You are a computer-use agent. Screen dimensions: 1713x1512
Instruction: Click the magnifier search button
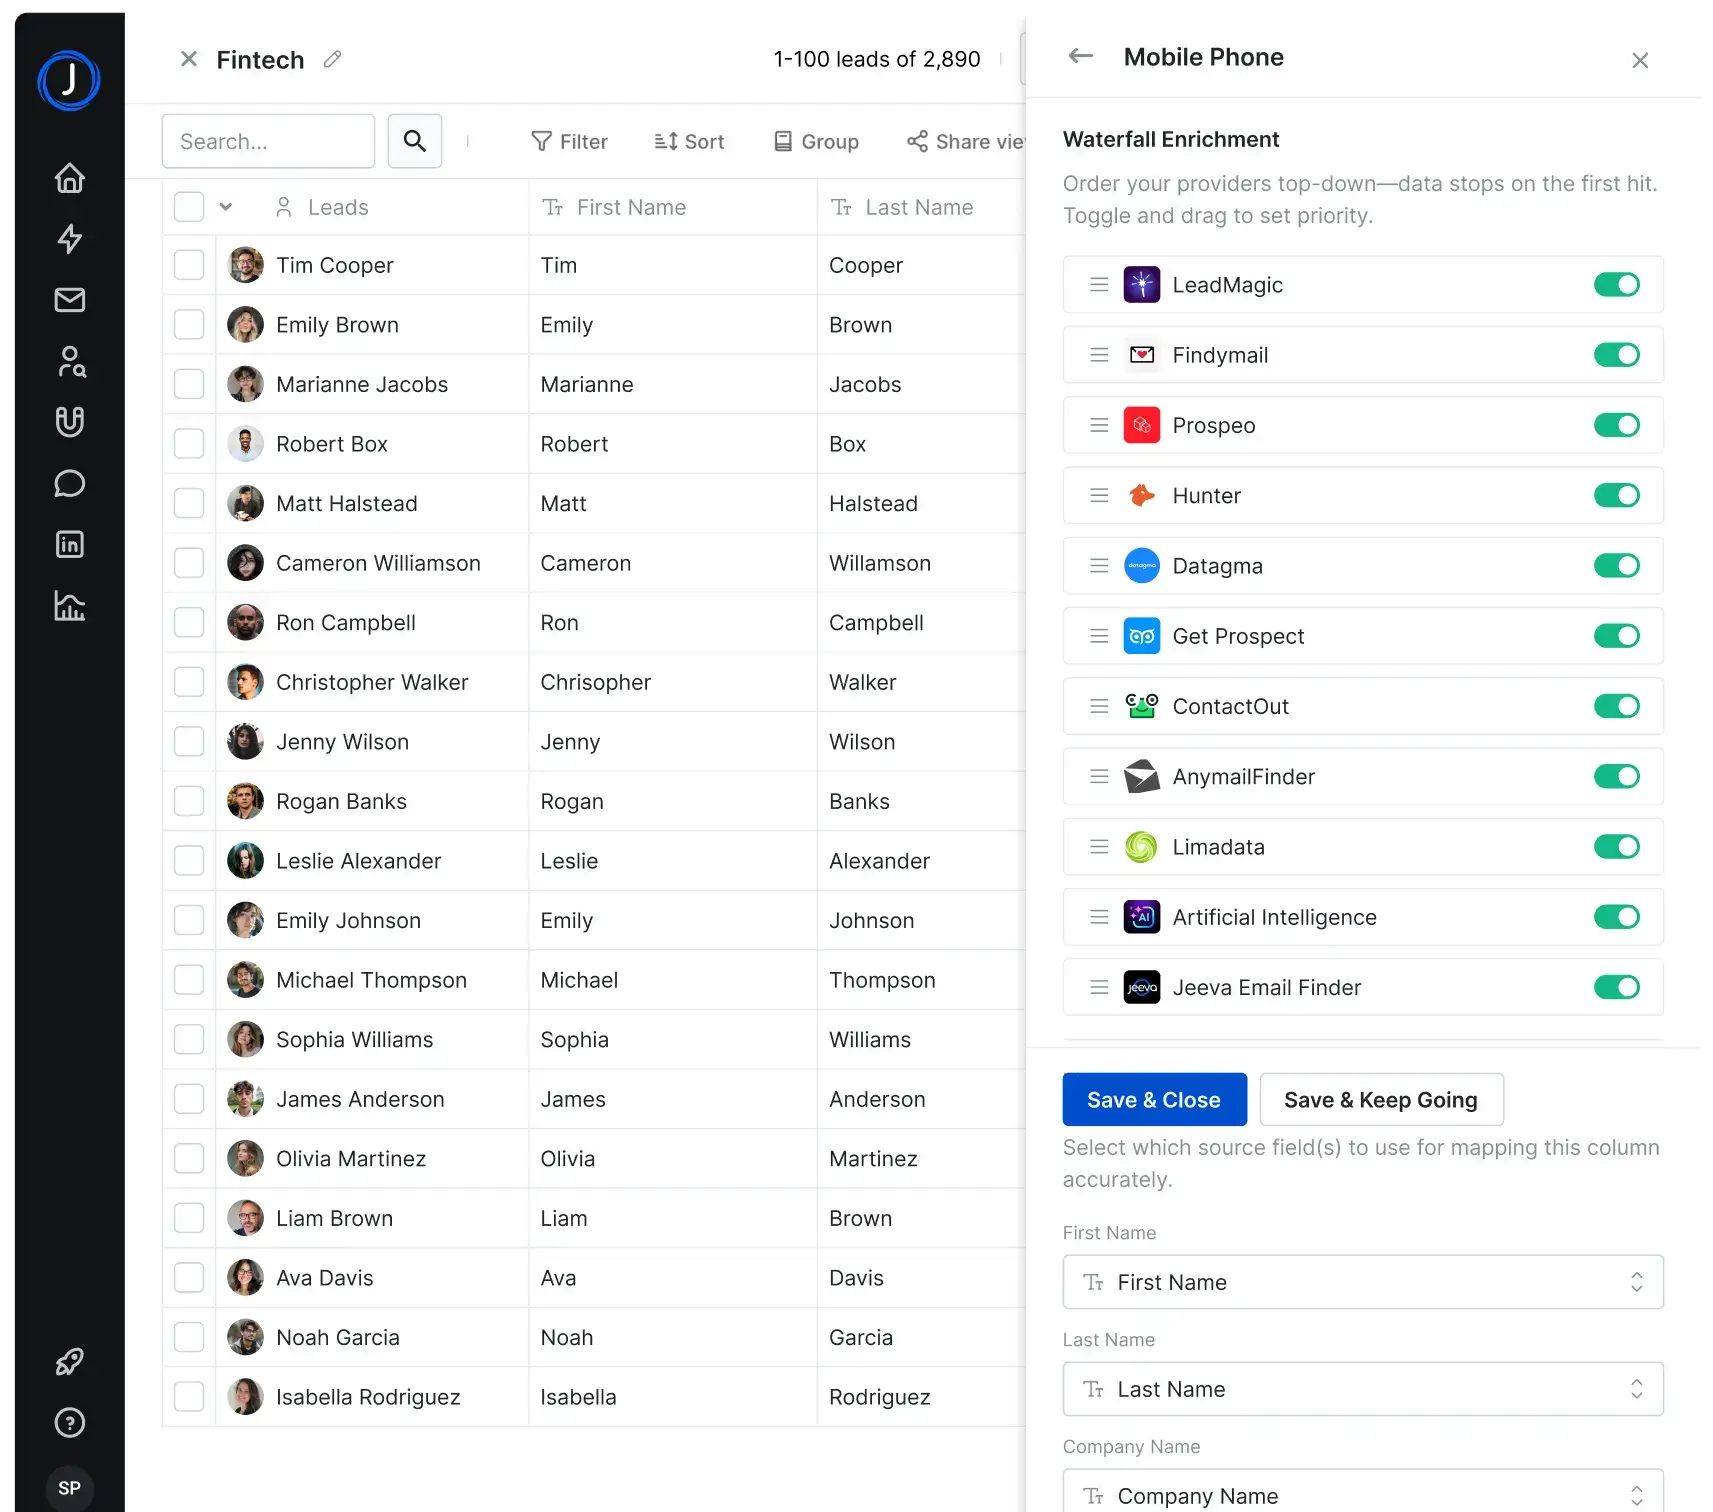pyautogui.click(x=414, y=141)
